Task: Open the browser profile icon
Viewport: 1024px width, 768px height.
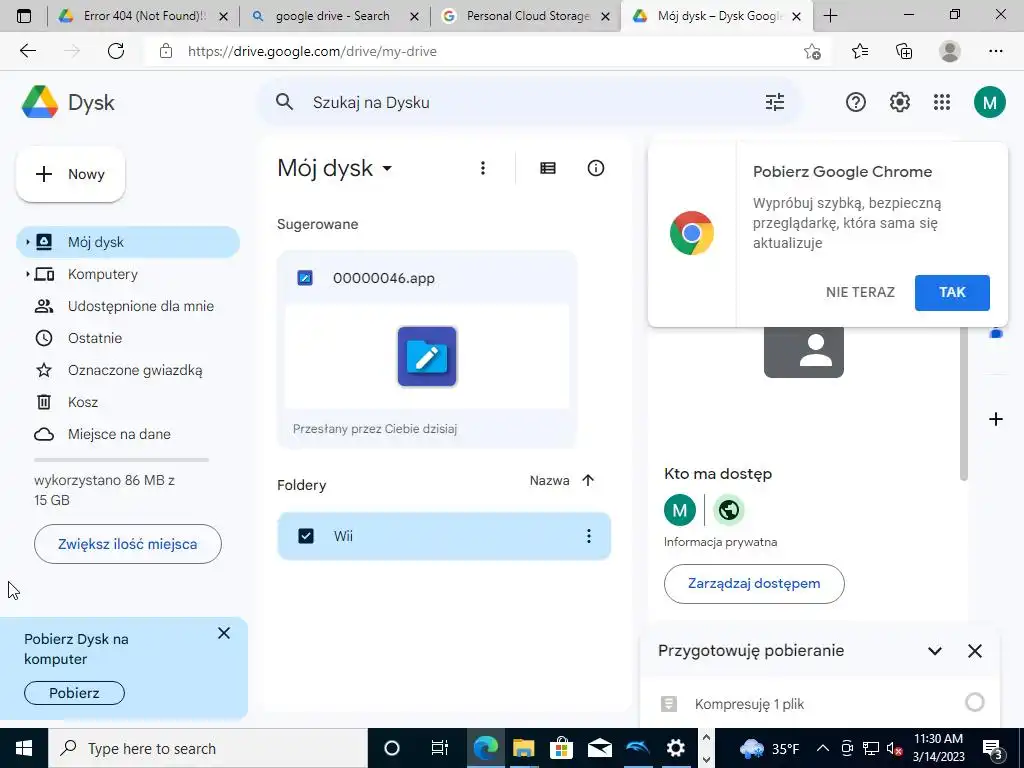Action: click(950, 51)
